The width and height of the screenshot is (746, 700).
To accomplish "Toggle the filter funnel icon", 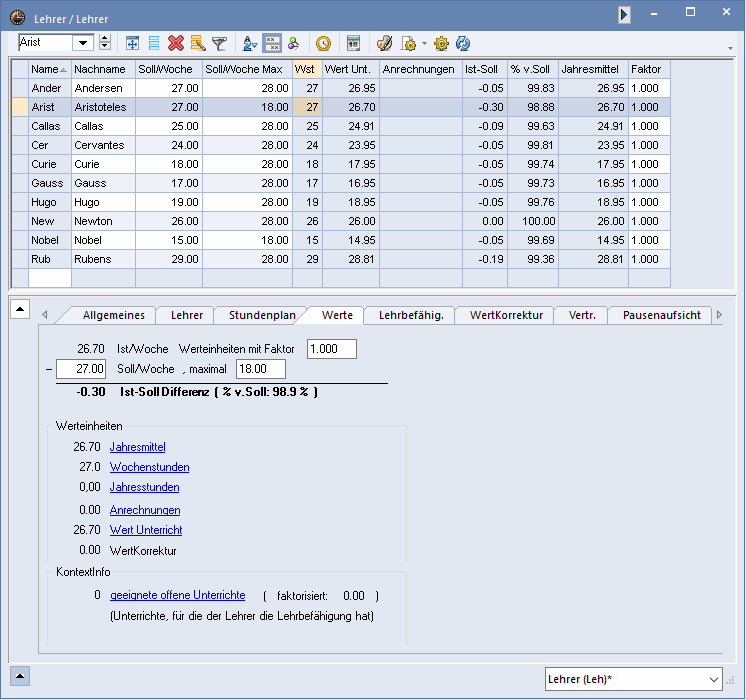I will [x=219, y=43].
